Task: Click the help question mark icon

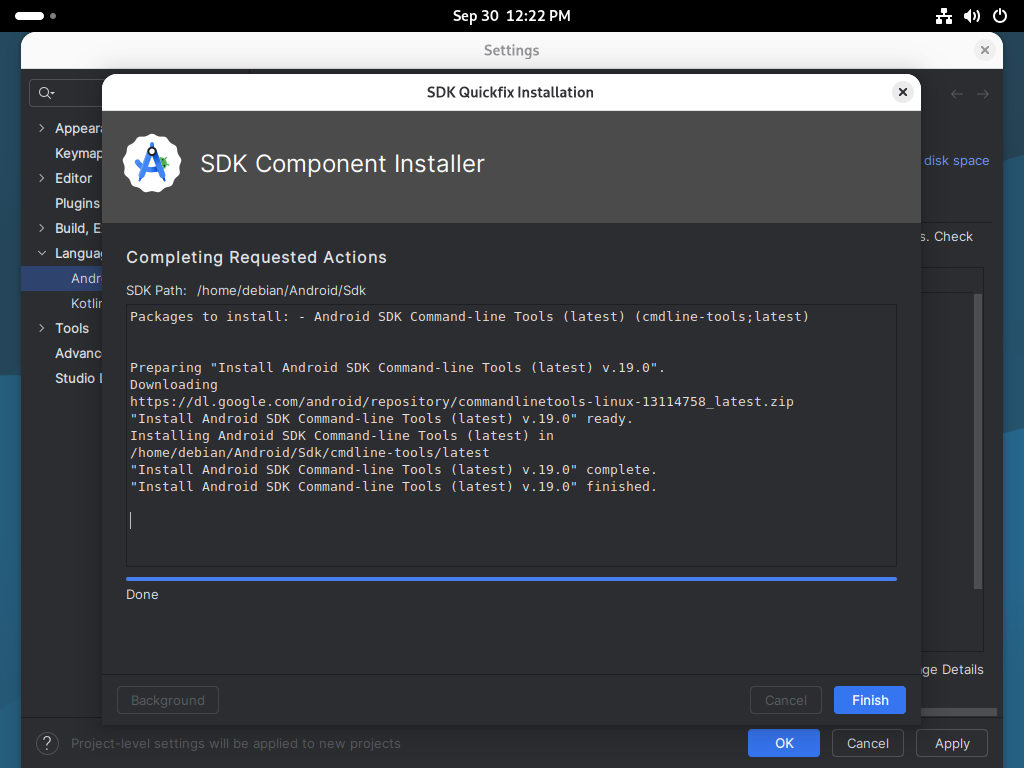Action: pyautogui.click(x=47, y=743)
